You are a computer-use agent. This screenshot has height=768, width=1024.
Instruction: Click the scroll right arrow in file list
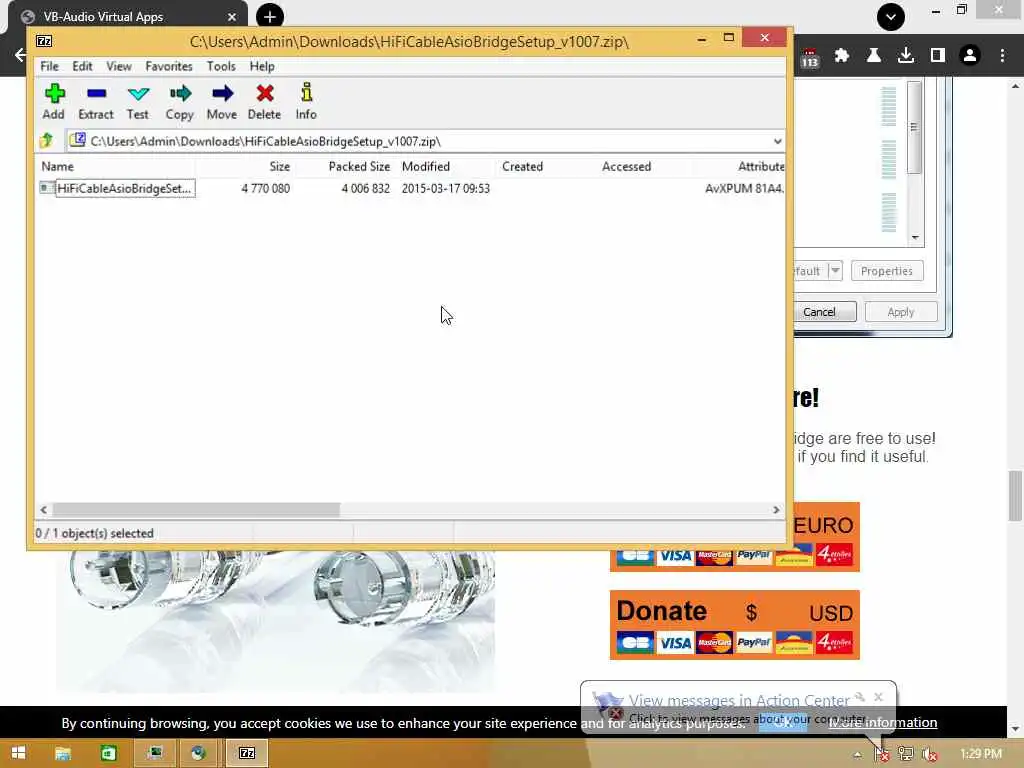point(776,509)
